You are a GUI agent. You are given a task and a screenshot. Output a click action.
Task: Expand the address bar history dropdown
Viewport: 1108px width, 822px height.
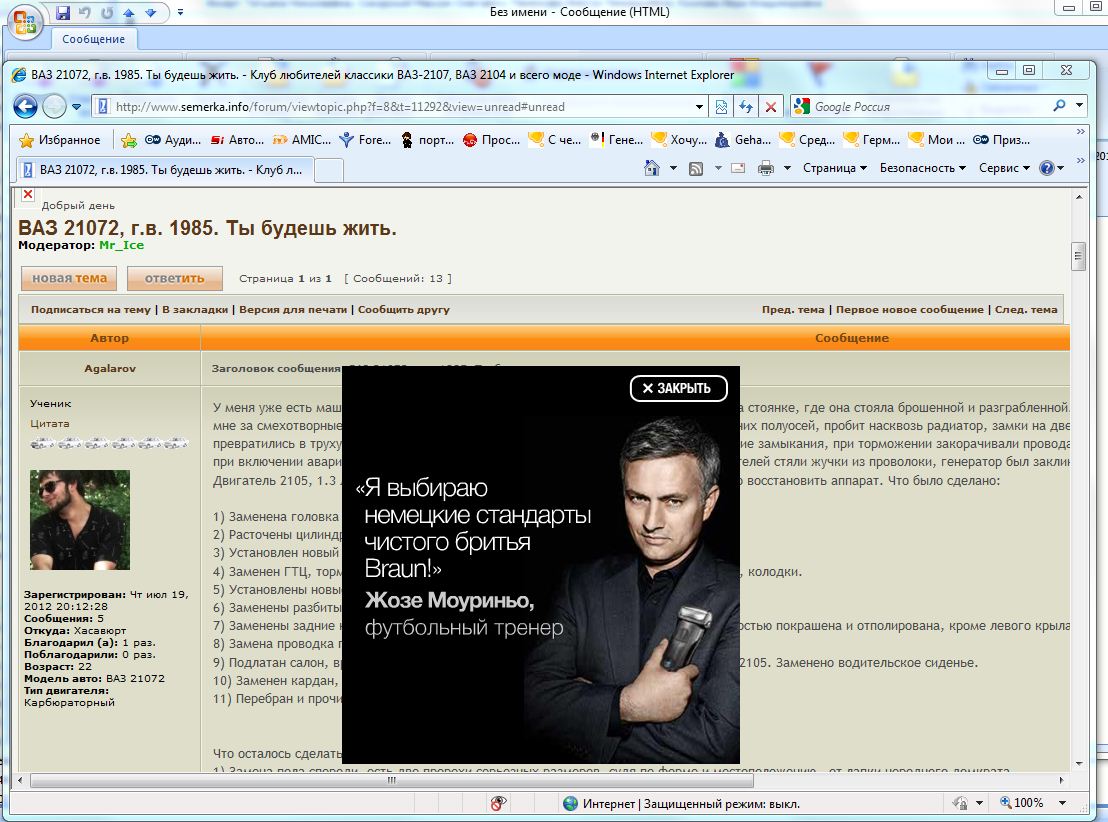pyautogui.click(x=700, y=107)
